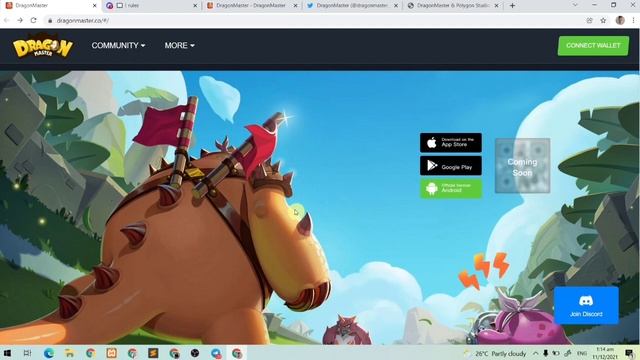
Task: Open Task View on the taskbar
Action: [27, 353]
